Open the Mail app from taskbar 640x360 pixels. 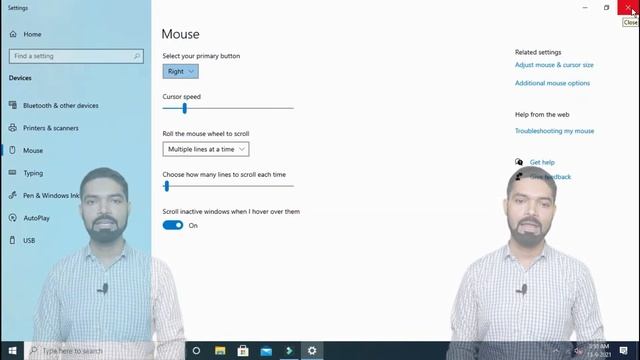(x=266, y=351)
